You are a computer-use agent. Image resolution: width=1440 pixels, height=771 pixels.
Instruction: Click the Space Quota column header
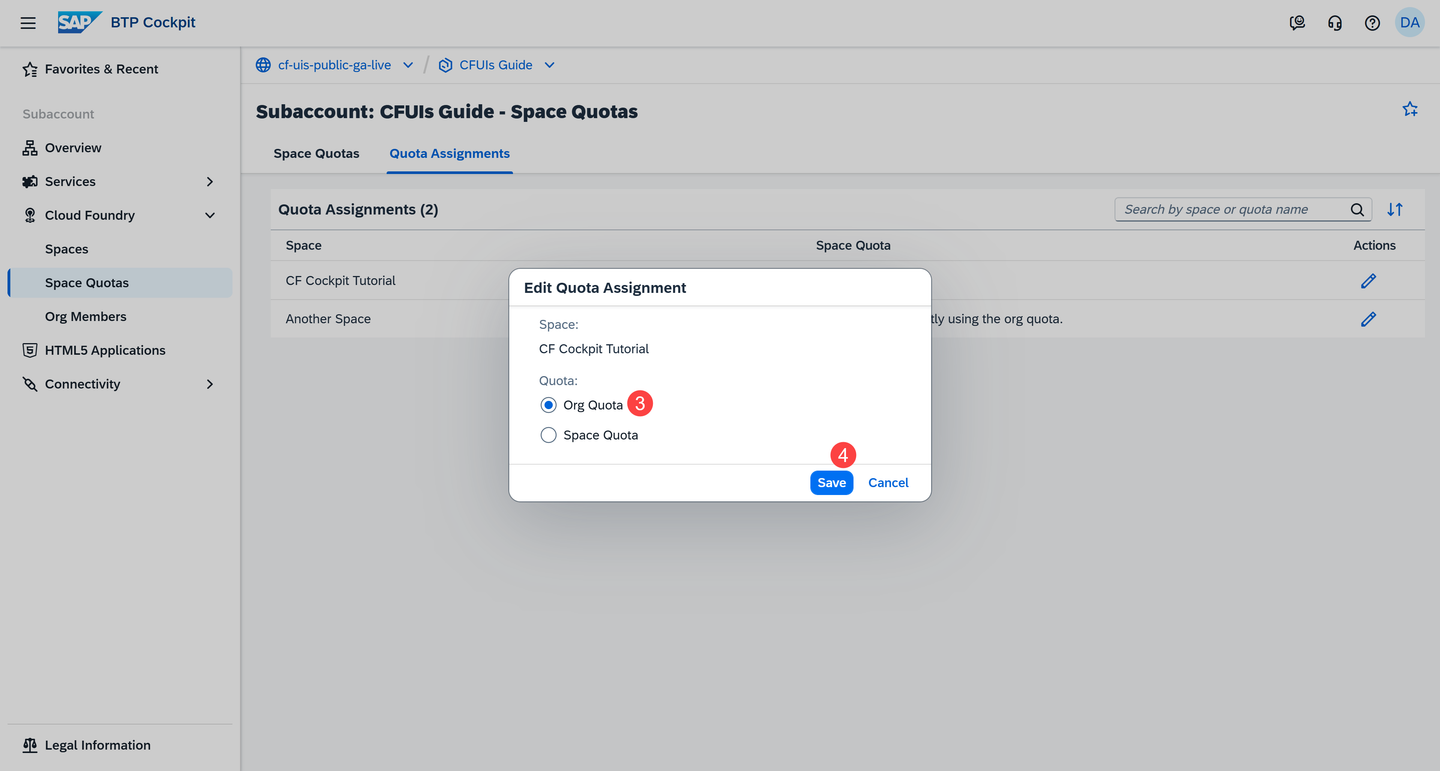853,245
